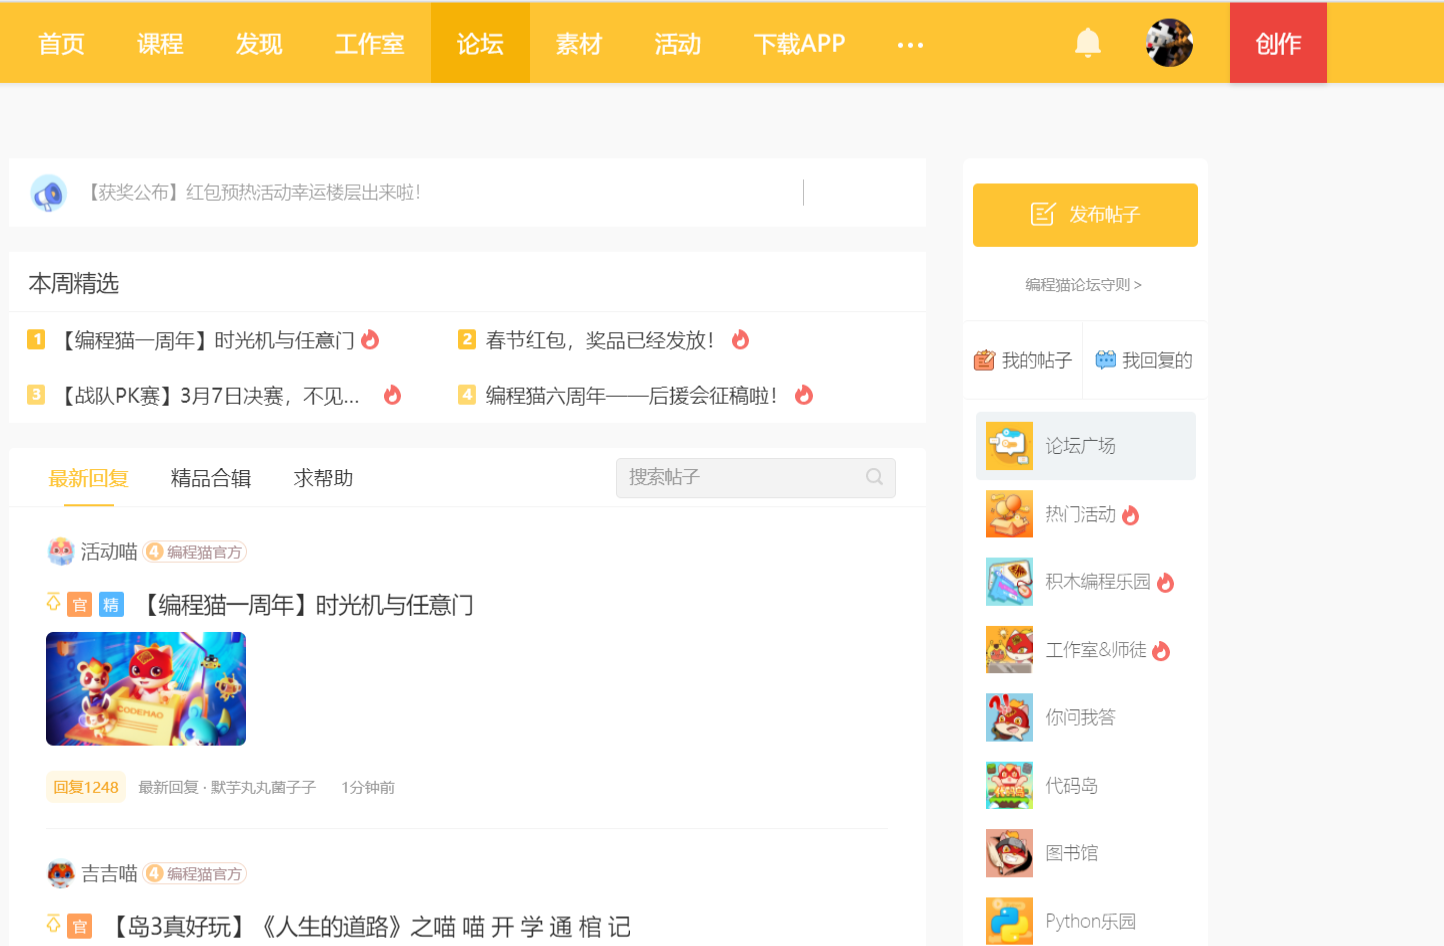
Task: Open the 论坛广场 forum section
Action: tap(1086, 446)
